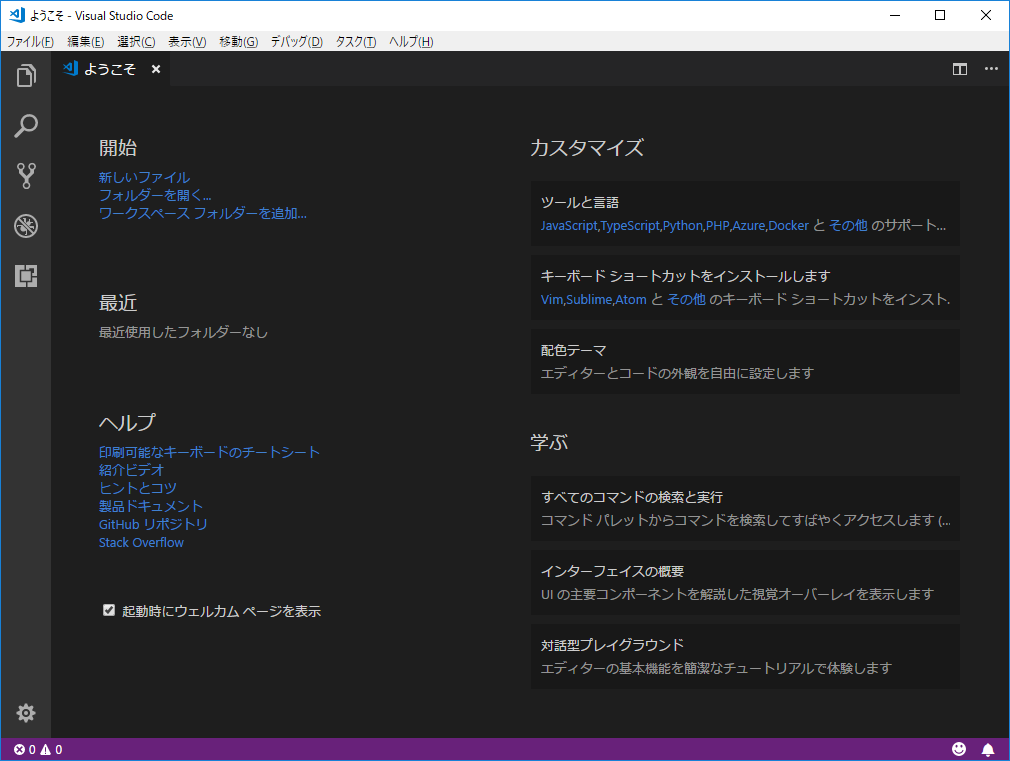Select the ようこそ tab

coord(110,69)
